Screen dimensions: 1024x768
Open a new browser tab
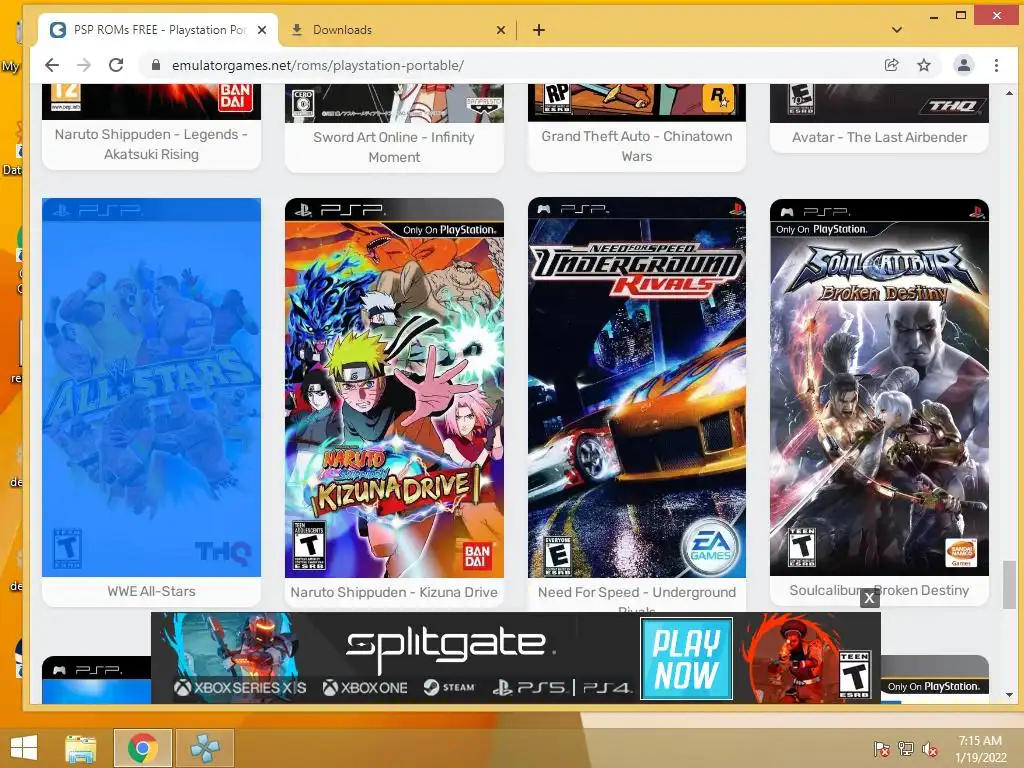click(539, 30)
